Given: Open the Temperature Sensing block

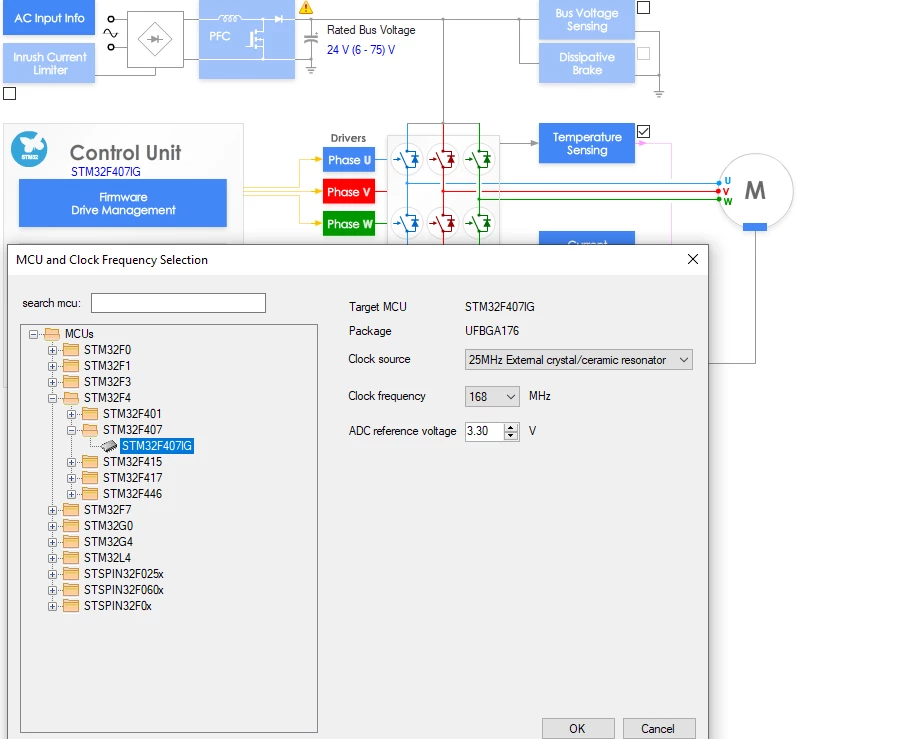Looking at the screenshot, I should pos(587,143).
